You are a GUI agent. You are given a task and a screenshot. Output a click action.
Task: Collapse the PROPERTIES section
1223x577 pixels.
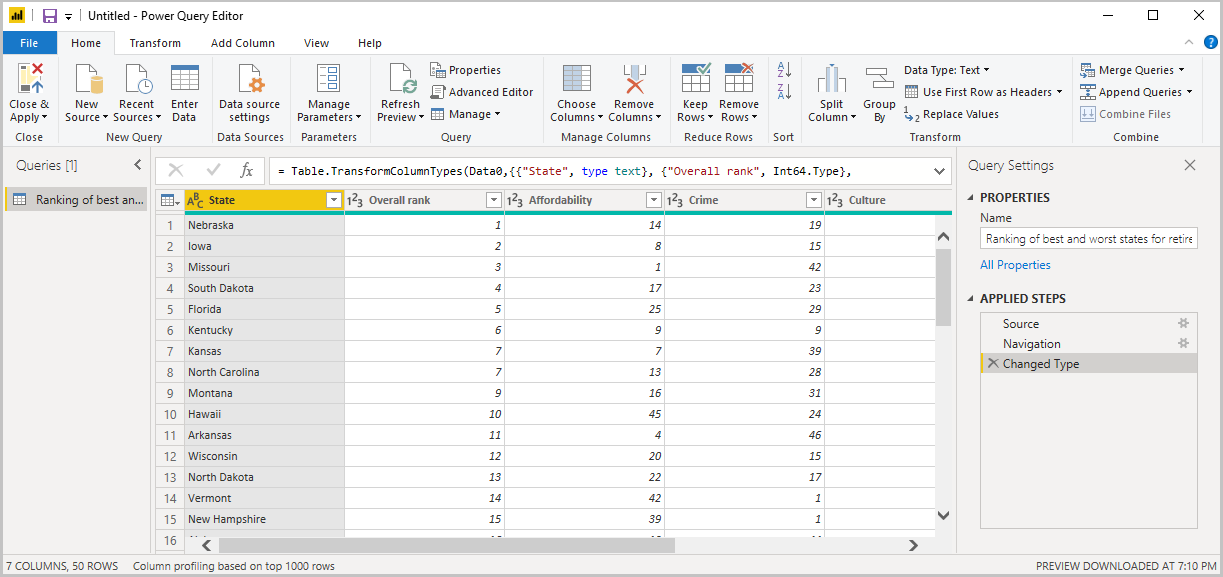(x=972, y=197)
